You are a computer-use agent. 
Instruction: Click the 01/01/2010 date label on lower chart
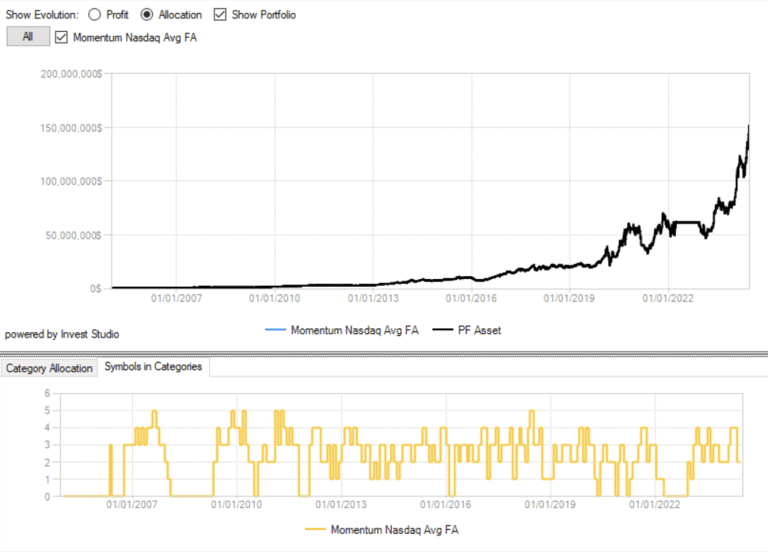click(236, 505)
